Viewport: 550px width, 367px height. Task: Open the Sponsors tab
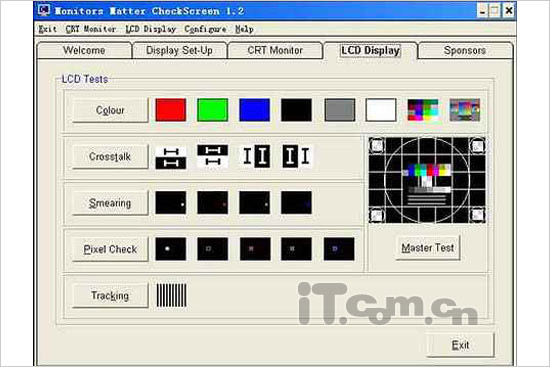point(465,51)
